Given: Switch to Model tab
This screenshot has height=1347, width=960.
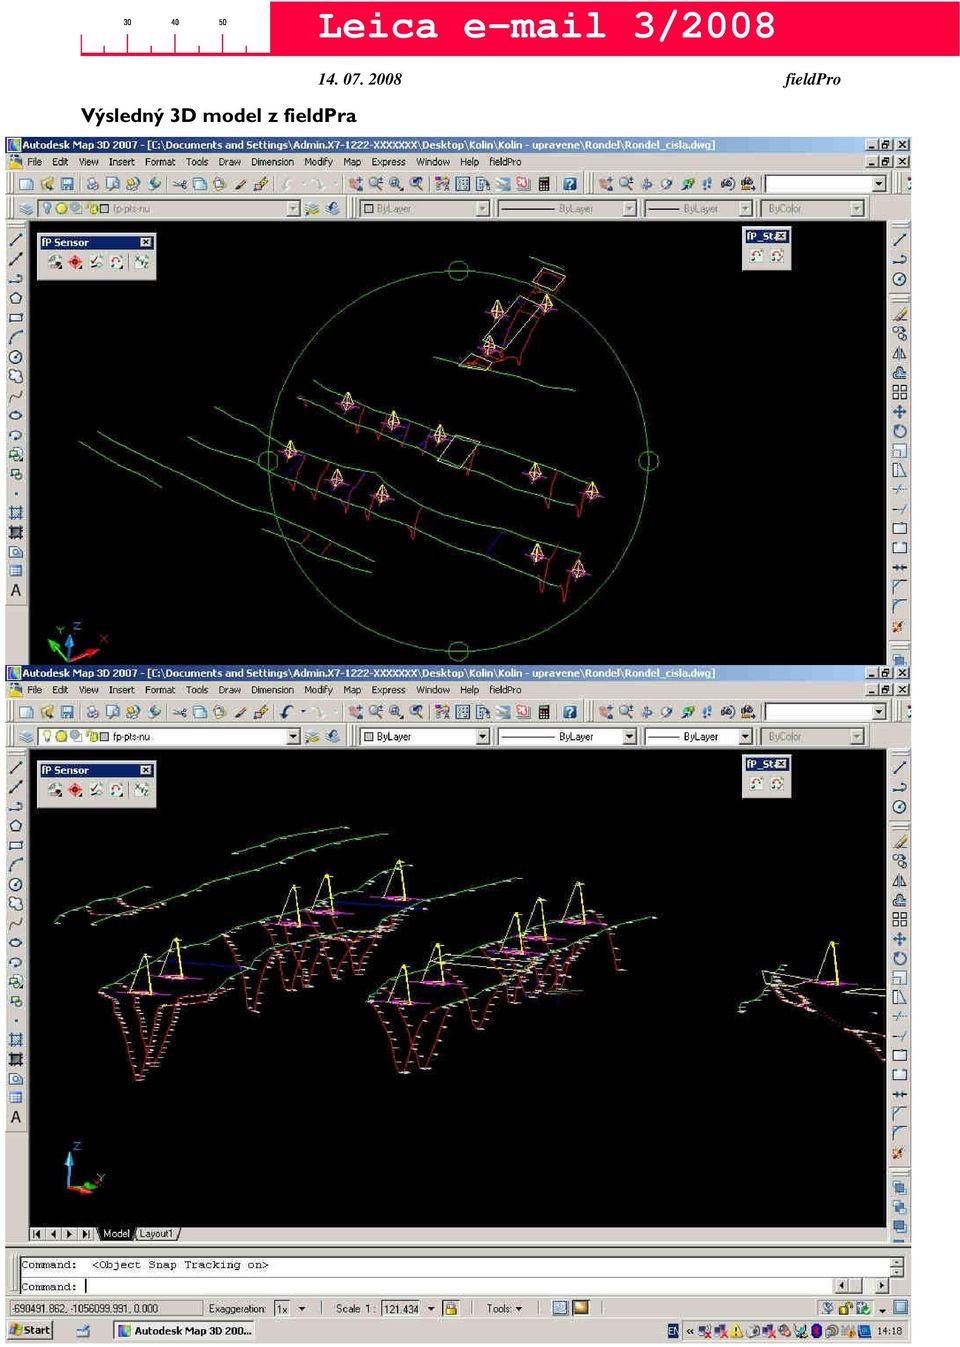Looking at the screenshot, I should (116, 1234).
